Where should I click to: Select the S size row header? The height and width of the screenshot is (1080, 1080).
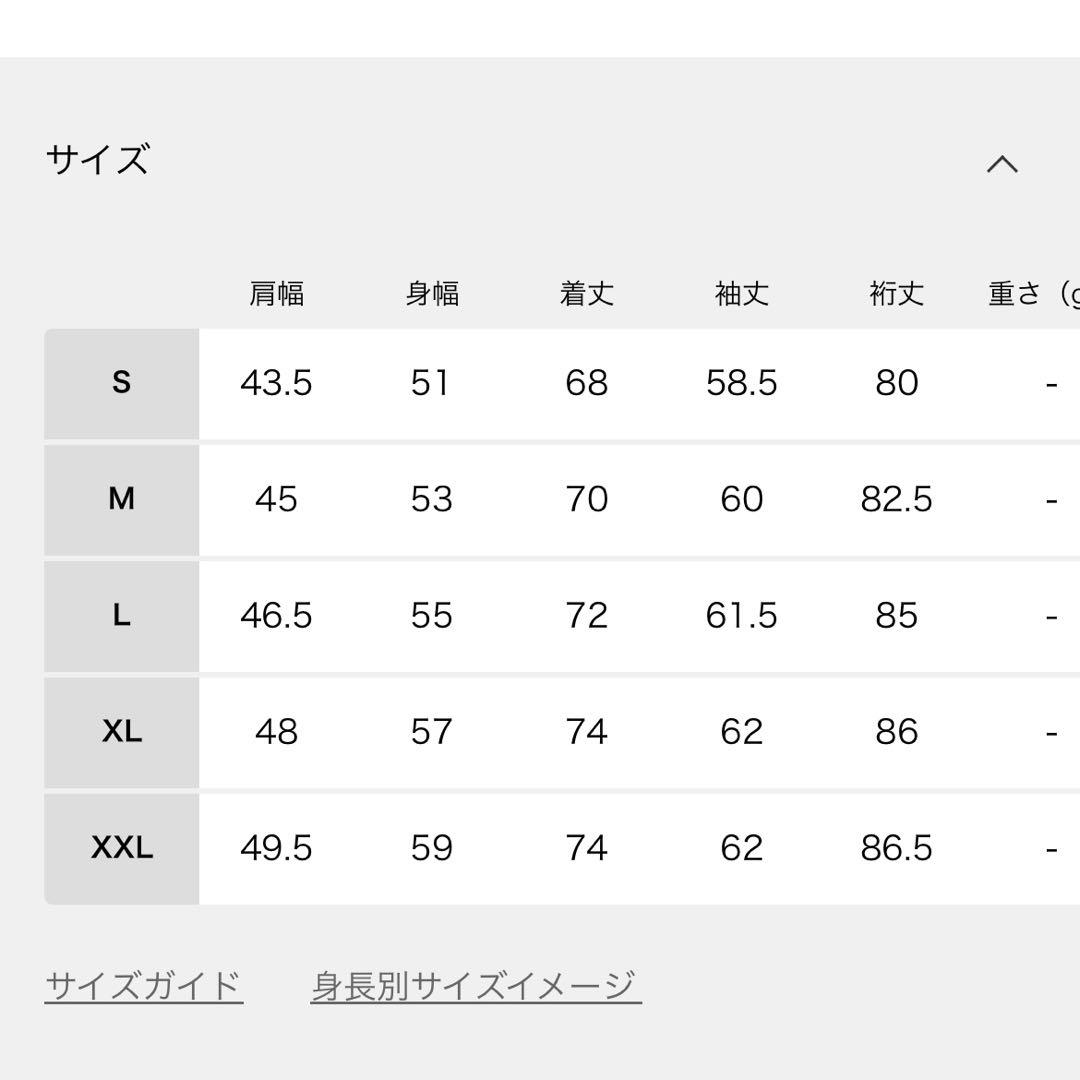[122, 383]
